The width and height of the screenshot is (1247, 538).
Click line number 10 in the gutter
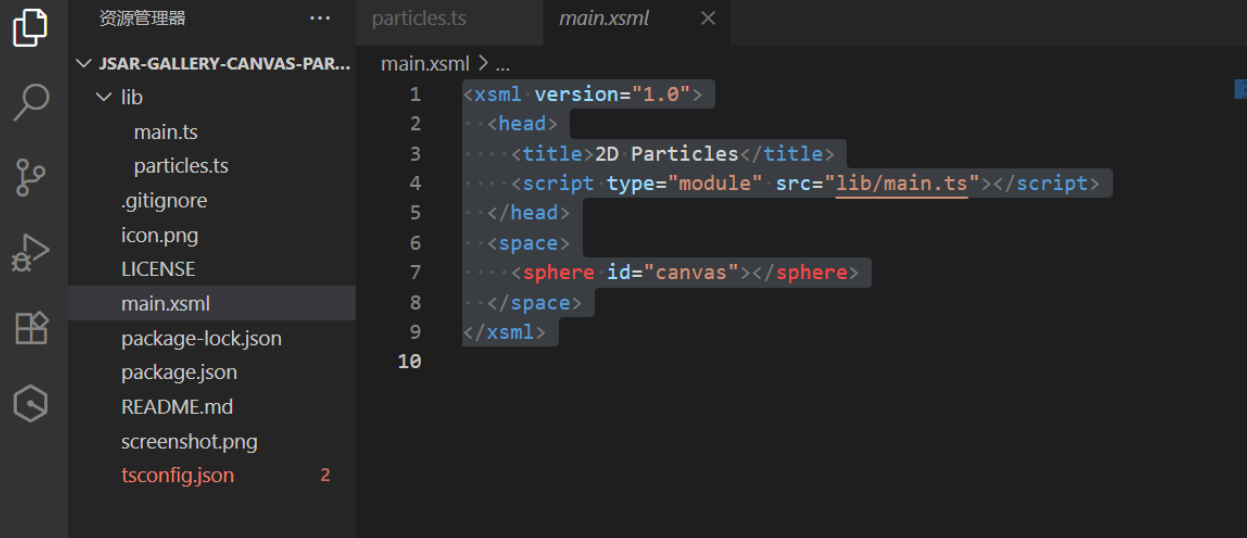[x=409, y=361]
